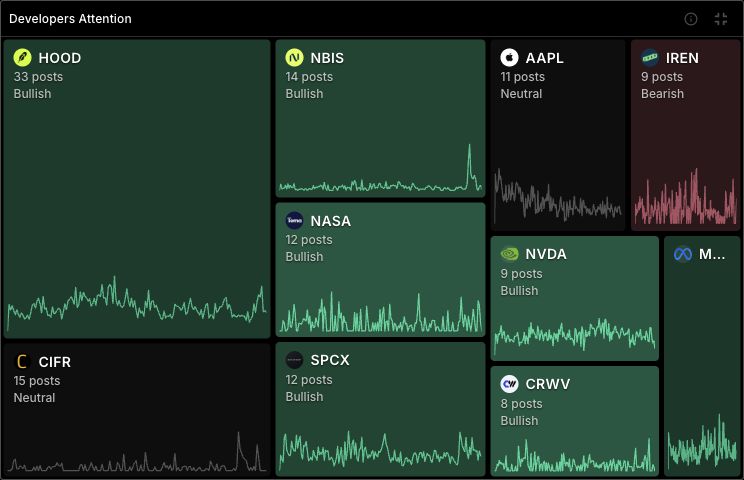
Task: Select the NASA ticker label
Action: coord(331,221)
